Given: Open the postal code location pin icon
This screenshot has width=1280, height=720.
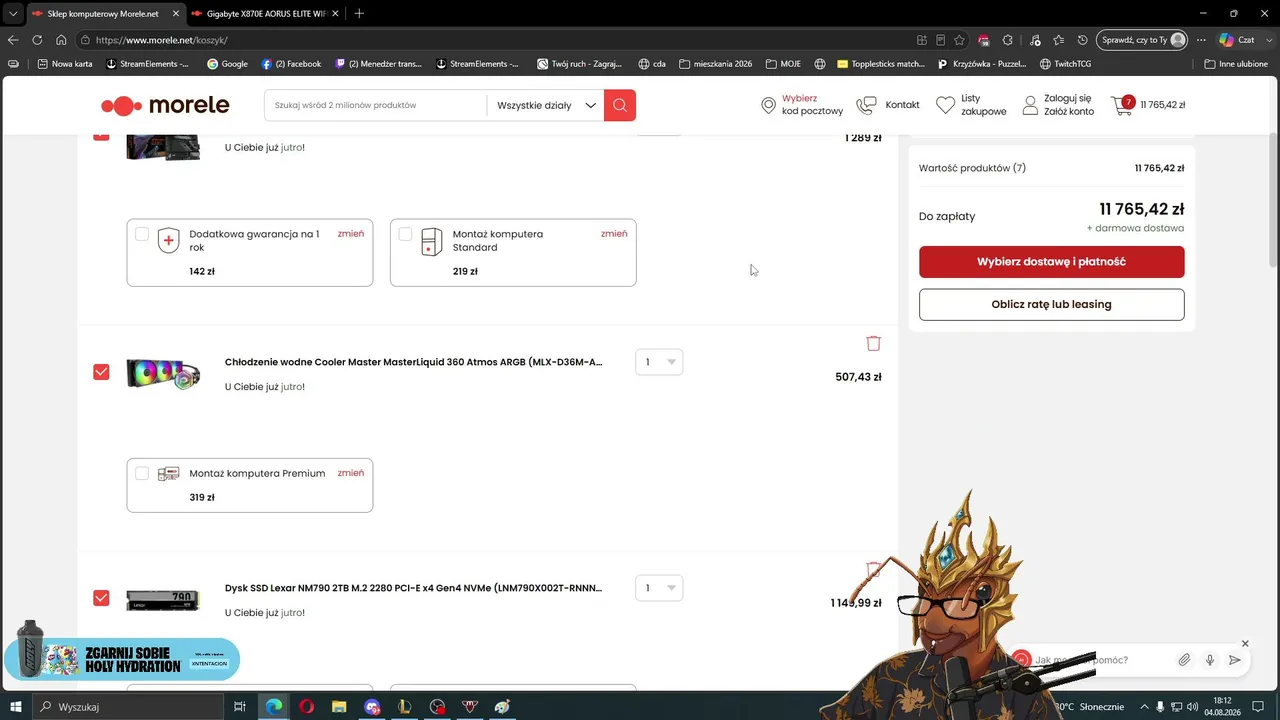Looking at the screenshot, I should (x=768, y=105).
